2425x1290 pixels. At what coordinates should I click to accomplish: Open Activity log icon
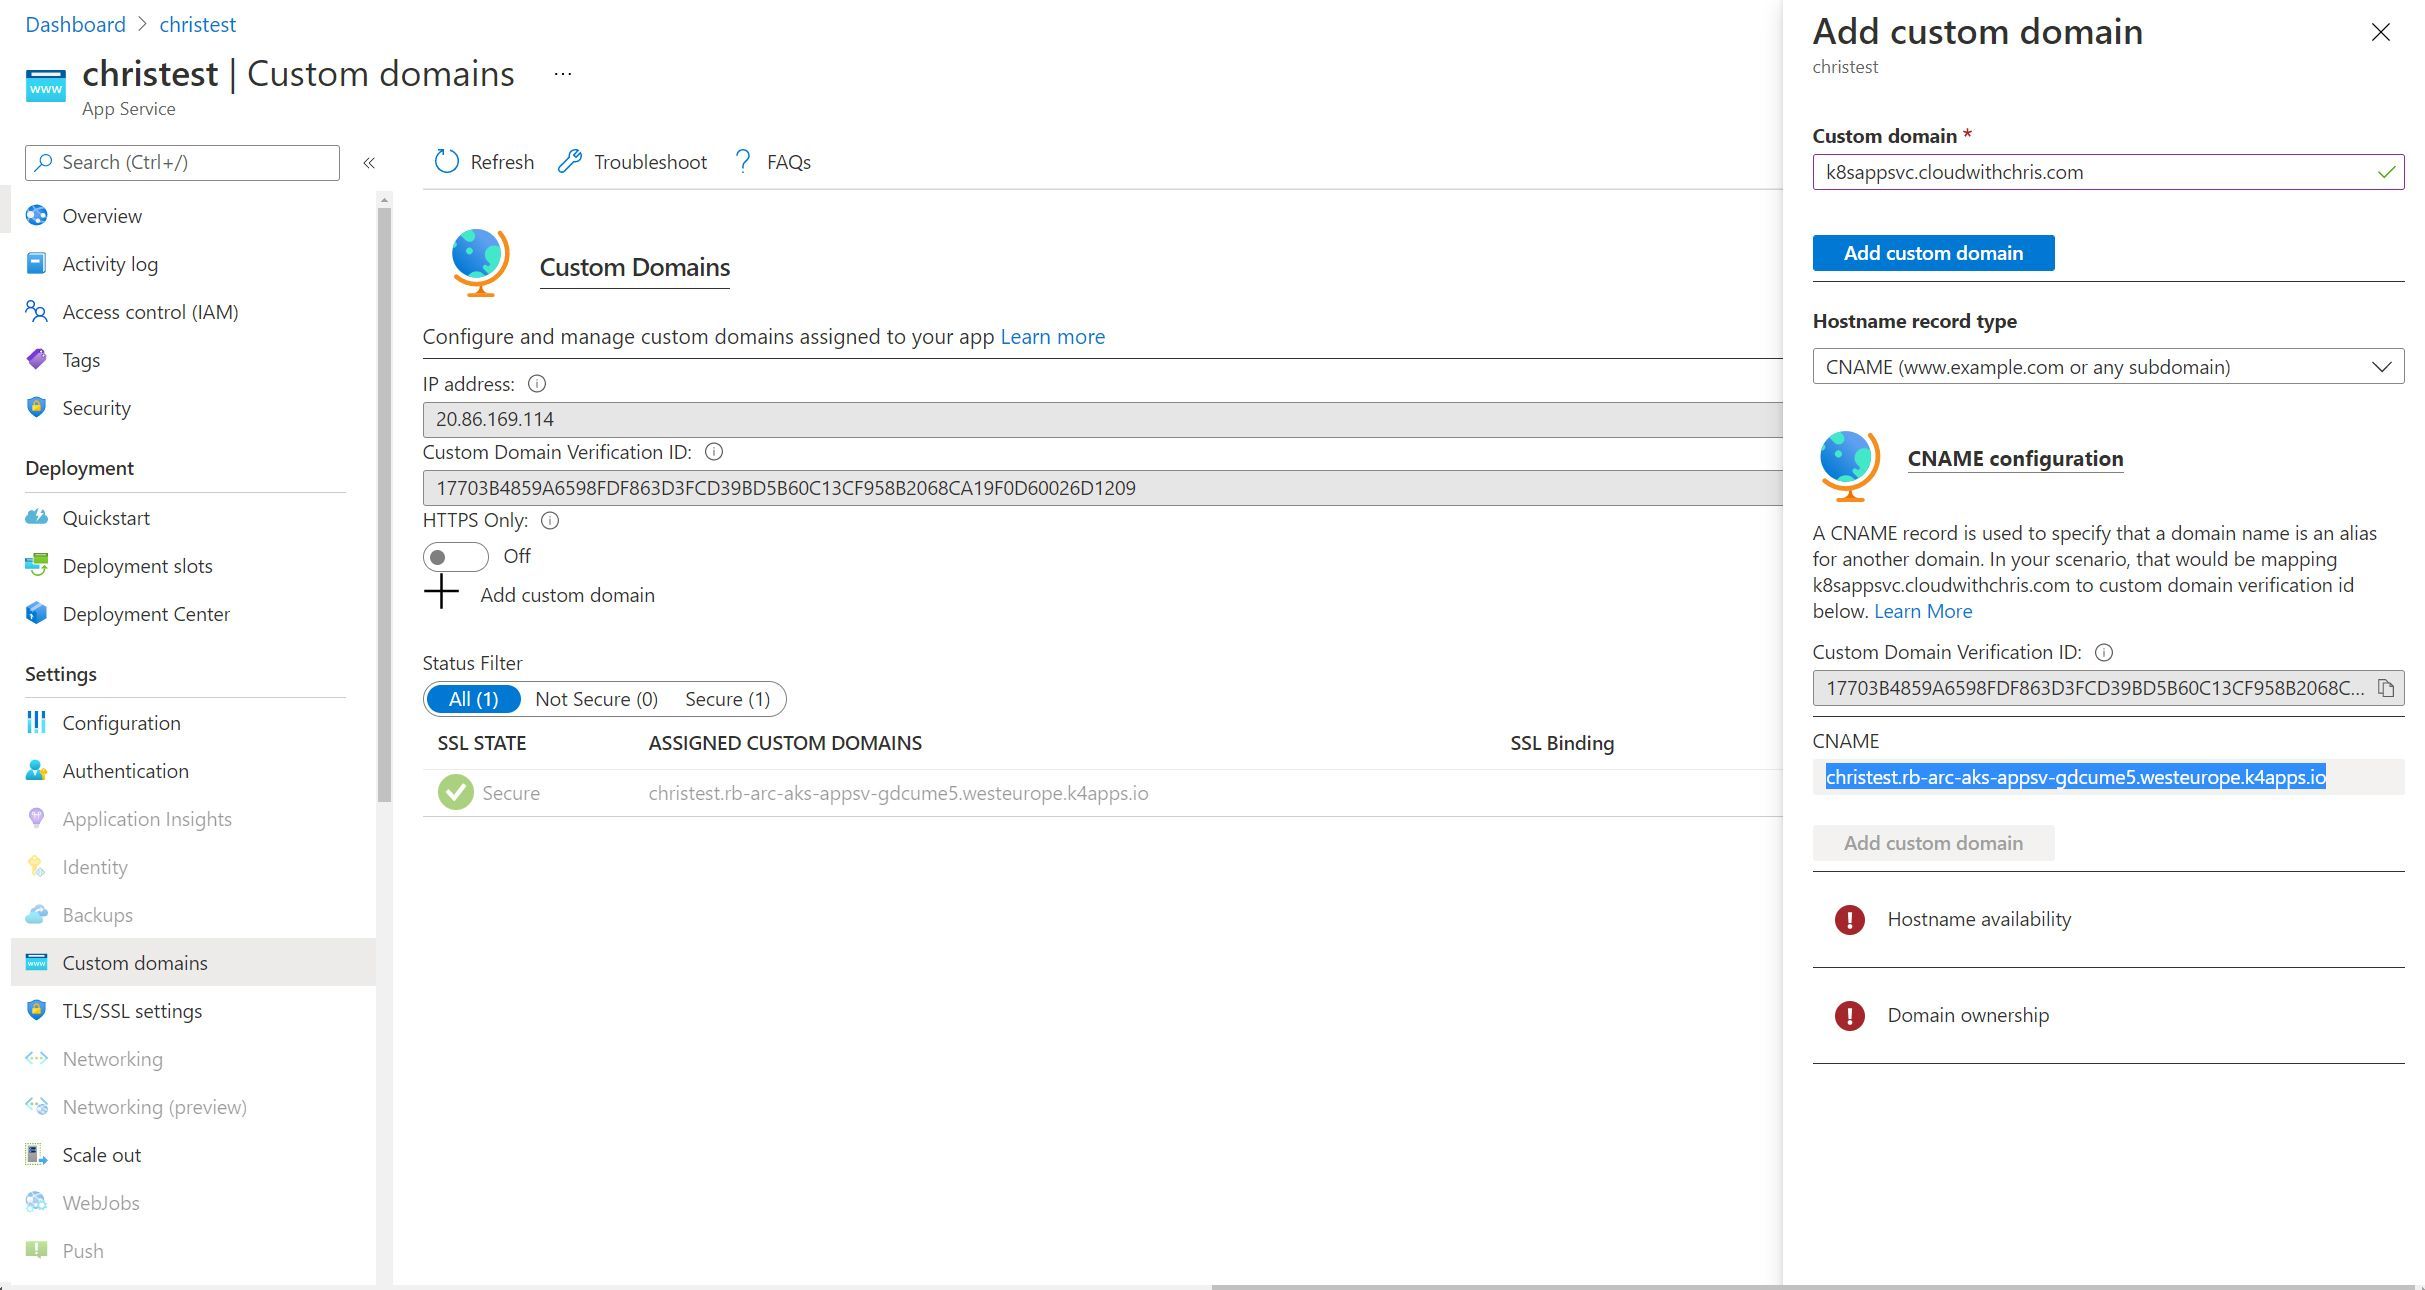37,264
